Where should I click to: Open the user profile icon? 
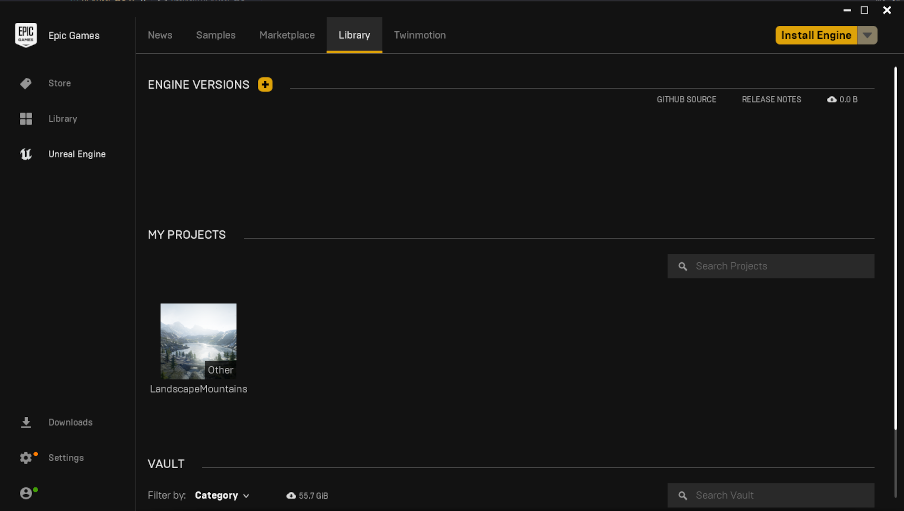pyautogui.click(x=26, y=493)
